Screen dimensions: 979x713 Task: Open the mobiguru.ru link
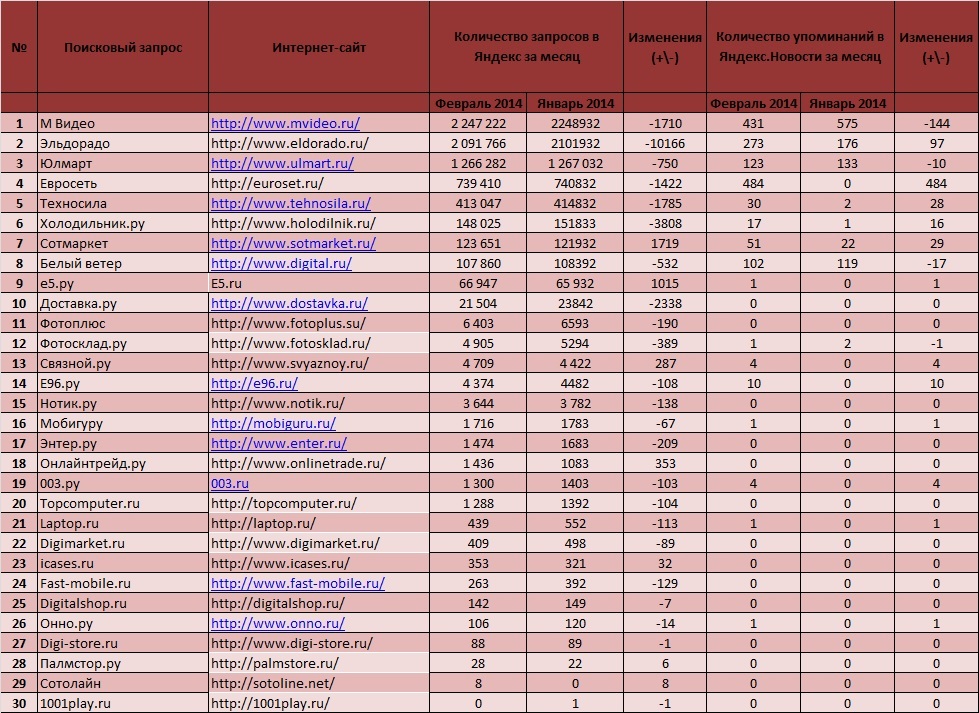click(x=273, y=423)
